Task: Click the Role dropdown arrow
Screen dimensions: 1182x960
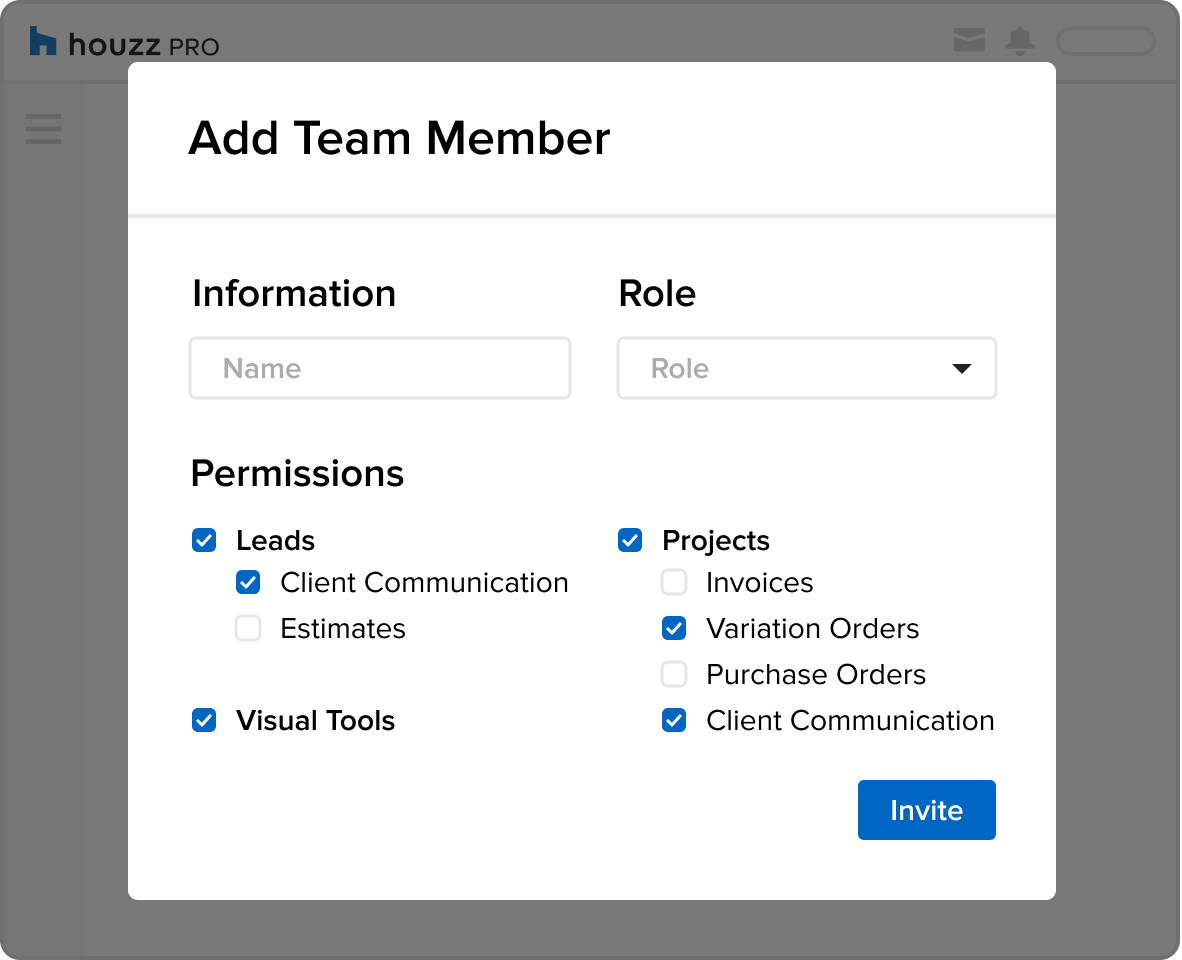Action: (x=961, y=368)
